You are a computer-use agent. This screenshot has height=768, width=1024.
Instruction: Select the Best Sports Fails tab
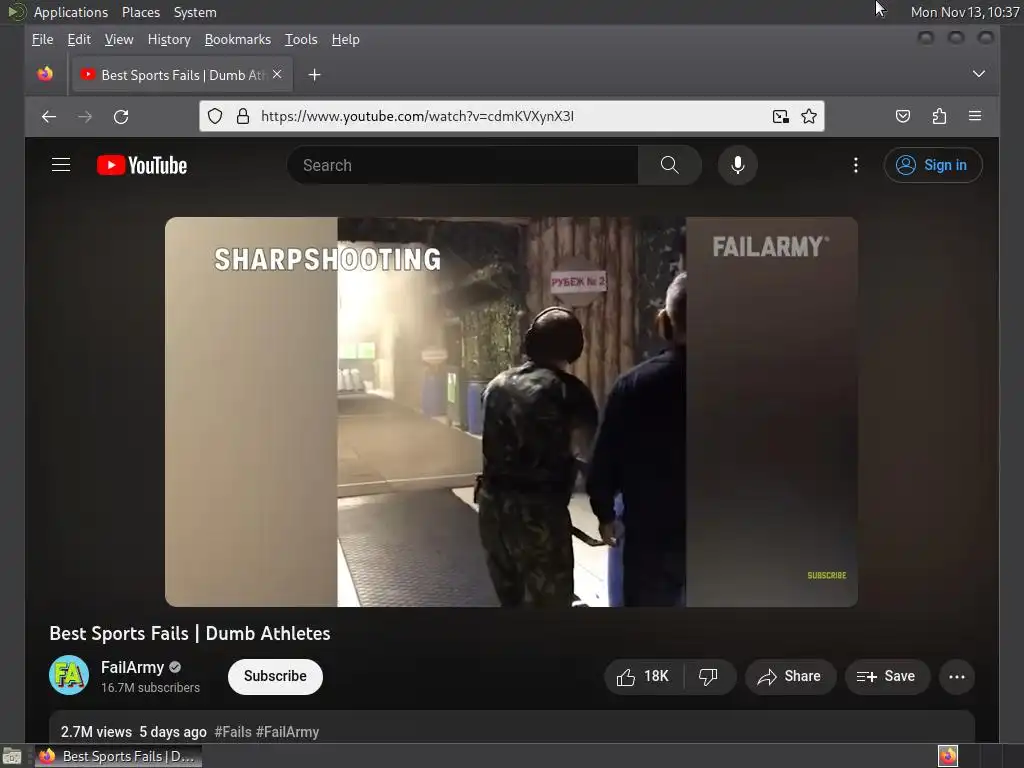coord(183,74)
